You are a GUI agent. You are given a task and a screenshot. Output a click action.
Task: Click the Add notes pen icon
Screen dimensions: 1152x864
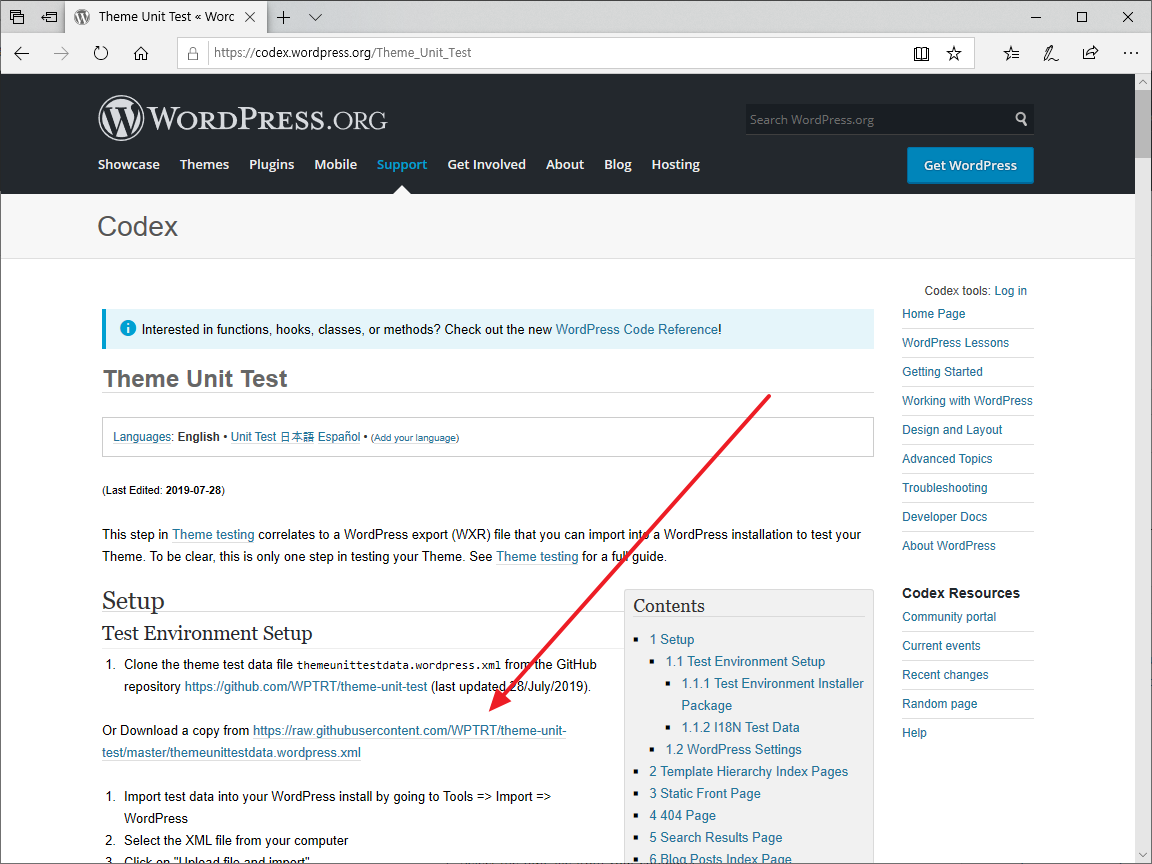(1051, 53)
